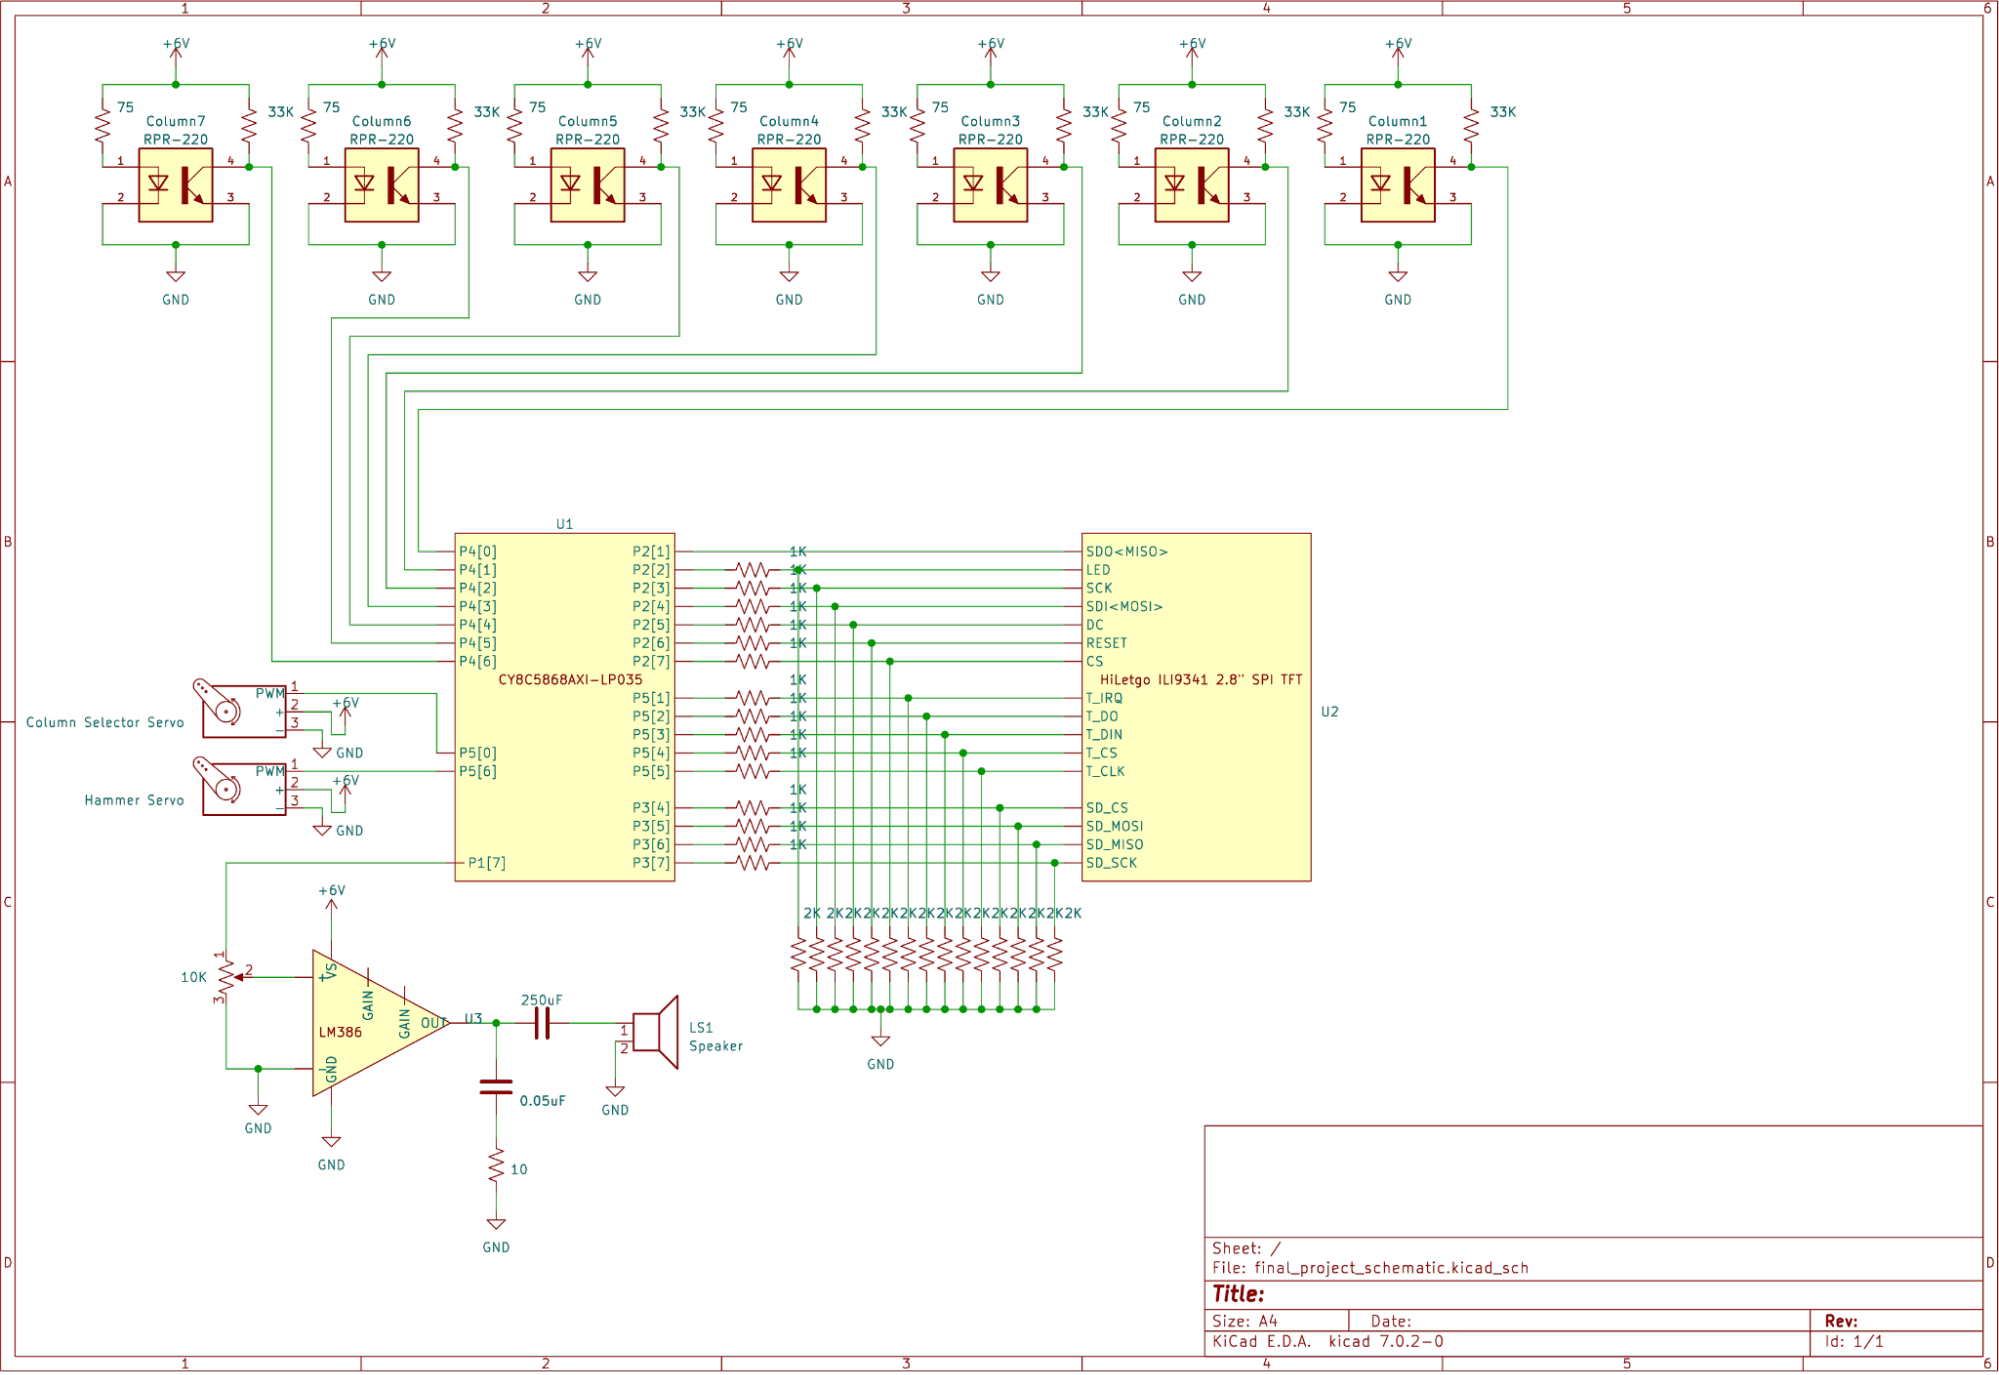1999x1375 pixels.
Task: Click the HiLetgo ILI9341 2.8" SPI TFT label
Action: (x=1201, y=680)
